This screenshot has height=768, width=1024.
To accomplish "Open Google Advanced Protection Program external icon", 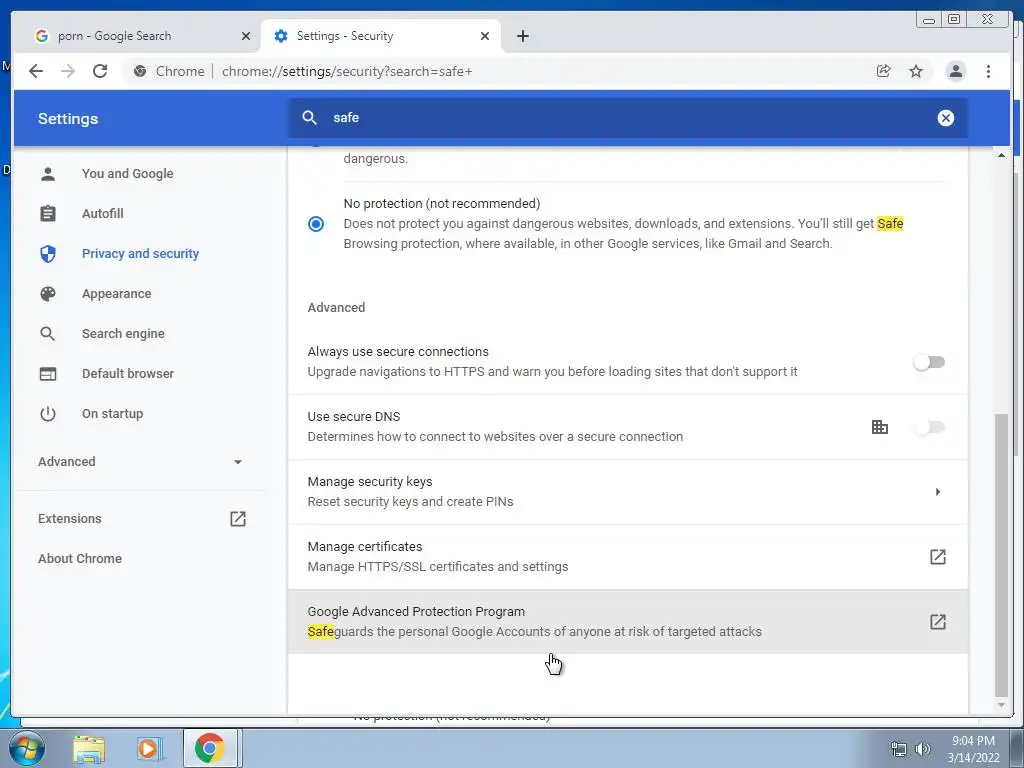I will pos(938,622).
